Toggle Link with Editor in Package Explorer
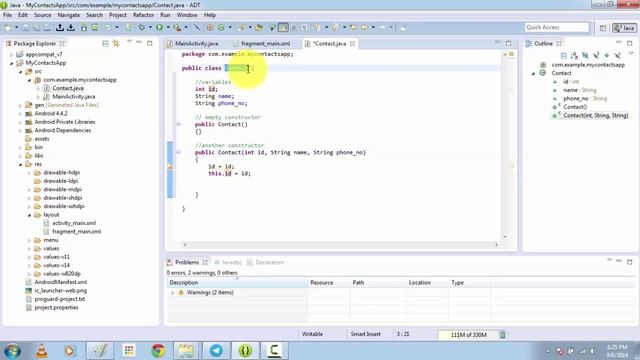Viewport: 640px width, 360px height. (x=116, y=43)
